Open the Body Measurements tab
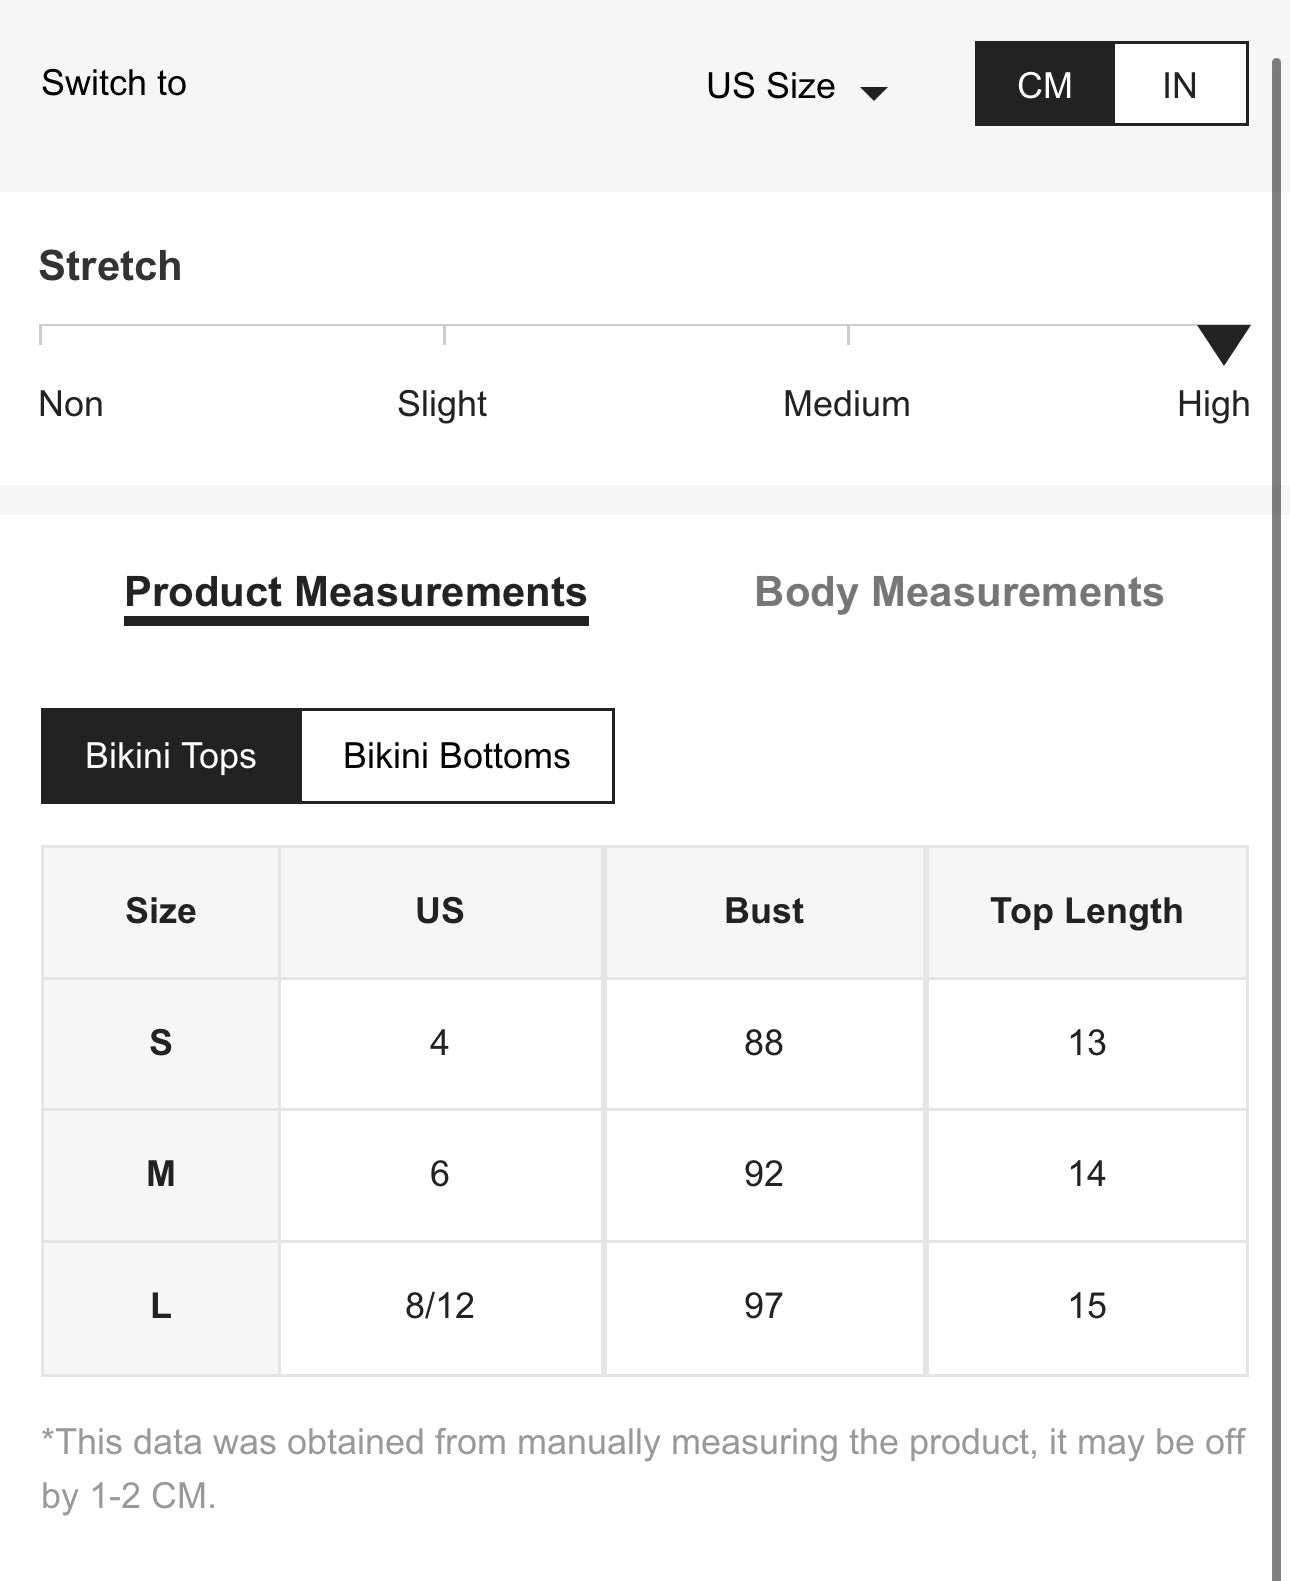 [x=959, y=593]
